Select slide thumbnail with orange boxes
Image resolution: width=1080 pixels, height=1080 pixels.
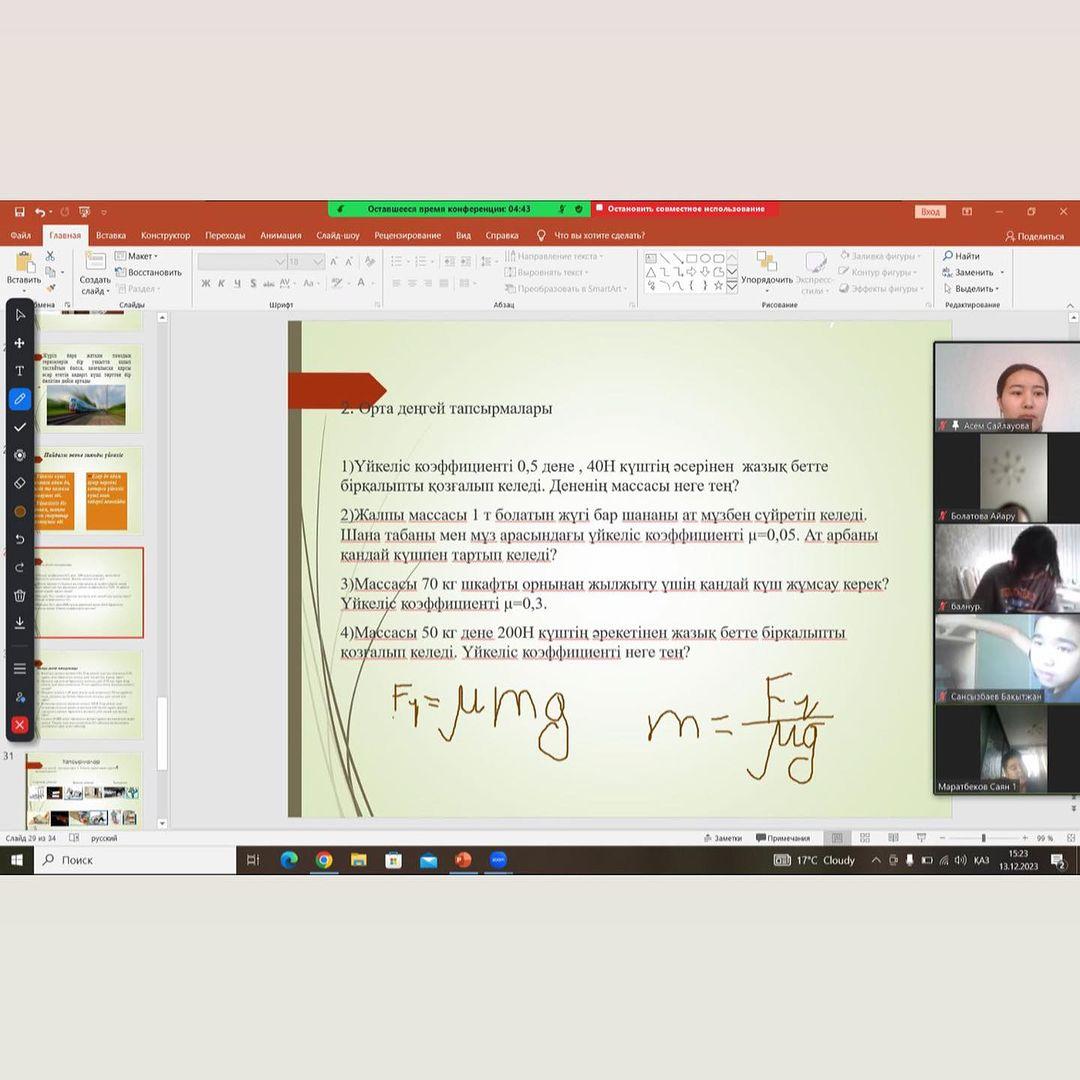pyautogui.click(x=87, y=491)
